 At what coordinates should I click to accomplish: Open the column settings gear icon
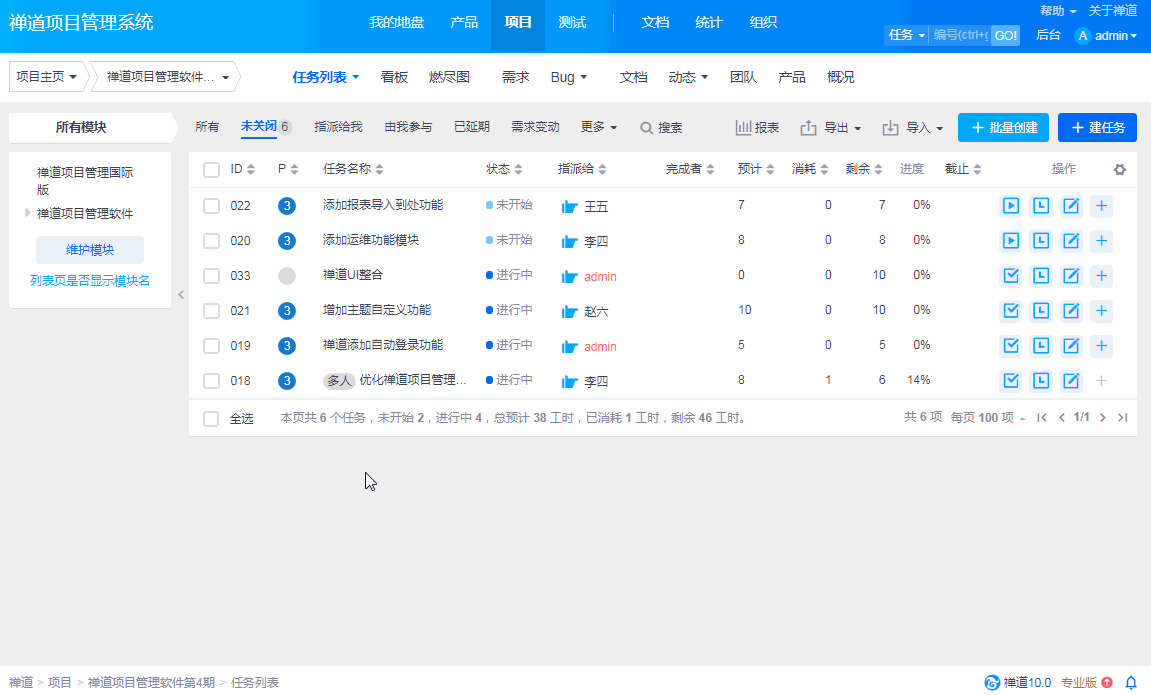pyautogui.click(x=1120, y=170)
